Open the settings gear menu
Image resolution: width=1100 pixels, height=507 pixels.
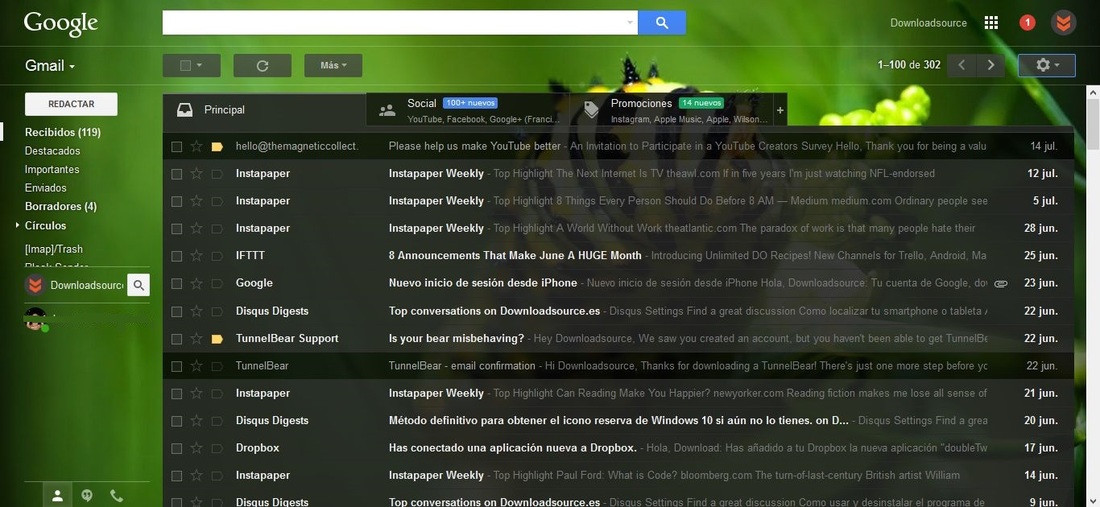point(1047,65)
